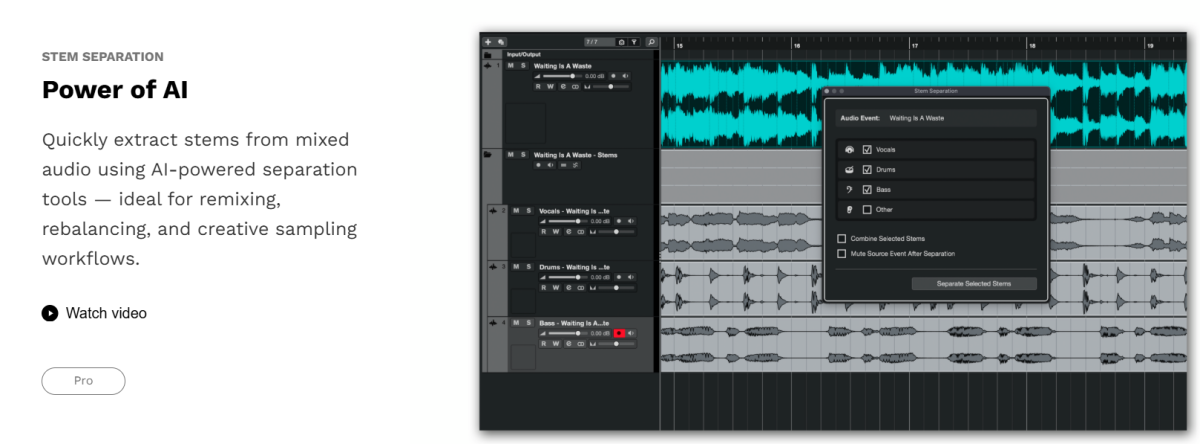Image resolution: width=1200 pixels, height=444 pixels.
Task: Enable record on the Vocals track
Action: [x=619, y=221]
